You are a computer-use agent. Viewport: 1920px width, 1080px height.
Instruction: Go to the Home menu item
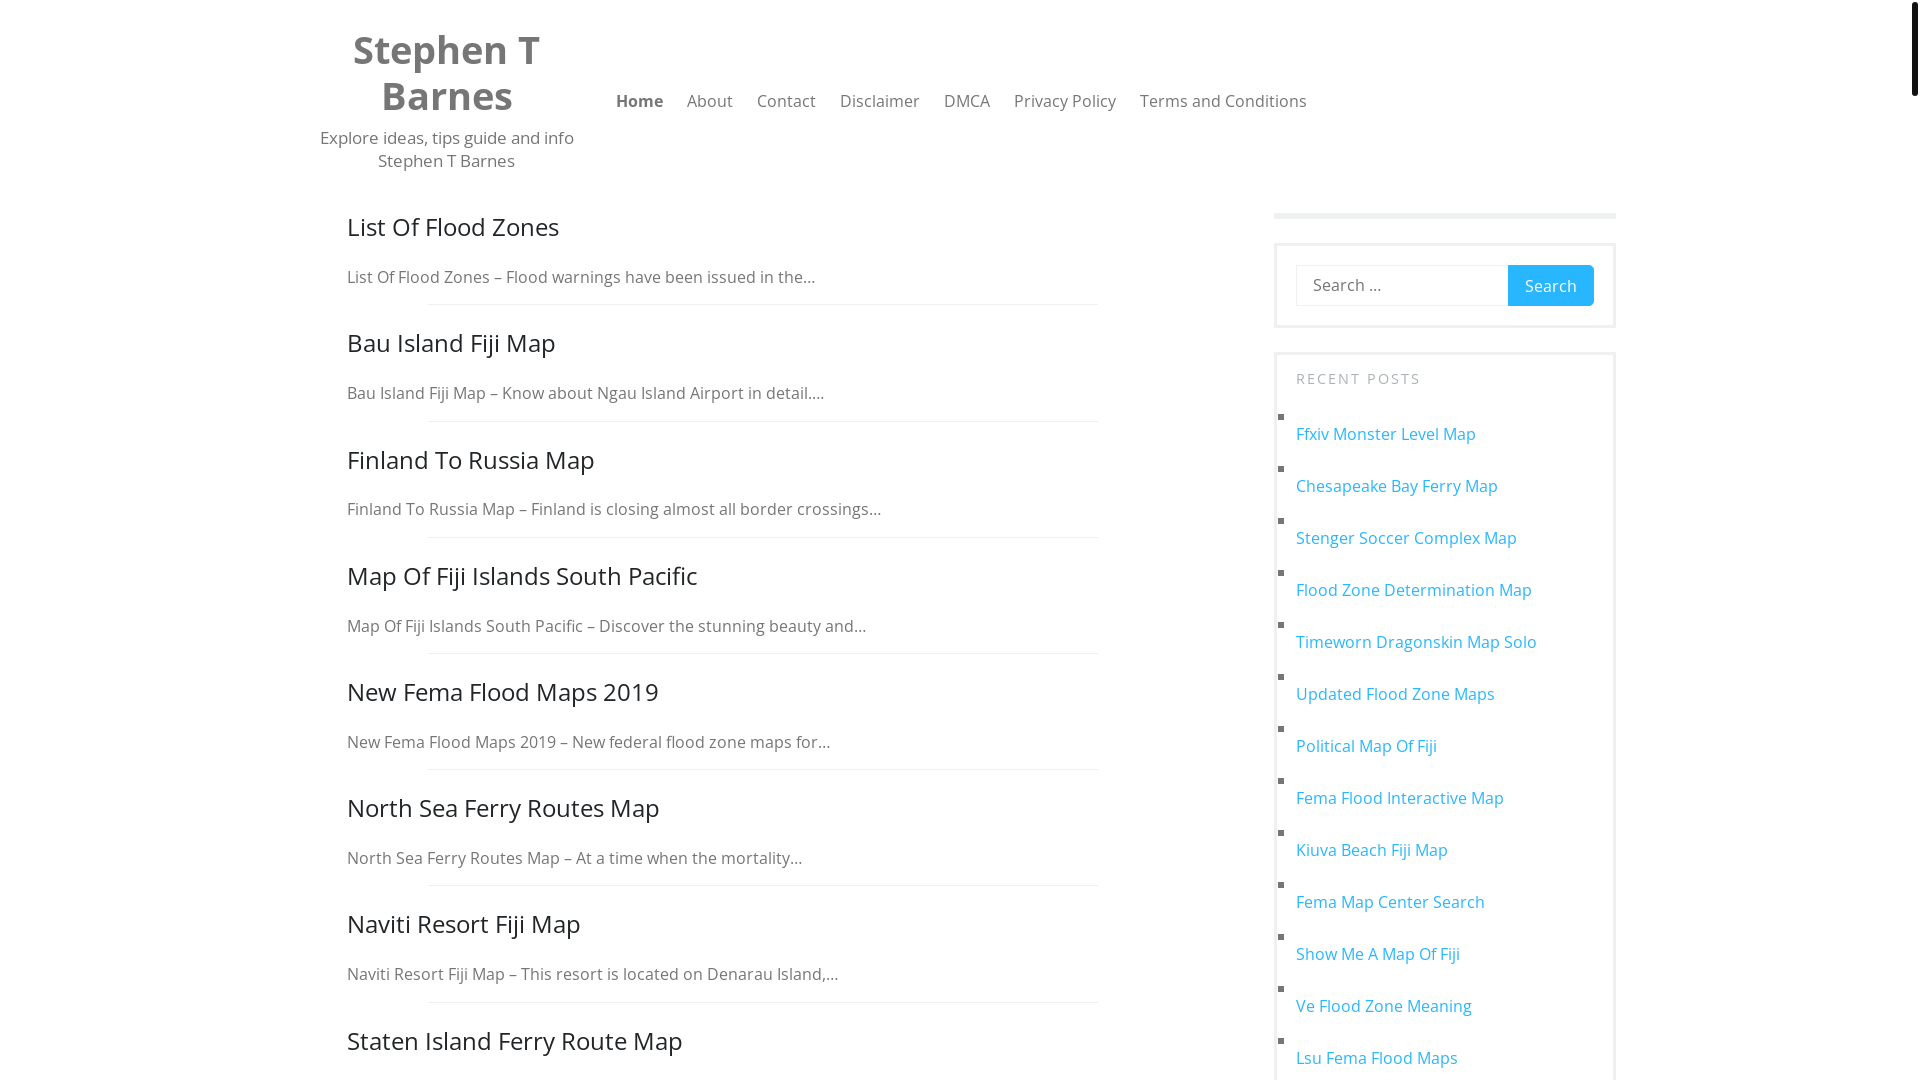(639, 101)
